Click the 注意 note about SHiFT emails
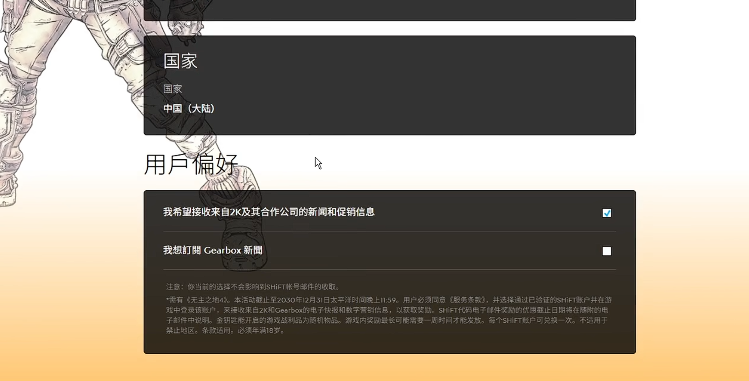The image size is (749, 381). [x=253, y=287]
